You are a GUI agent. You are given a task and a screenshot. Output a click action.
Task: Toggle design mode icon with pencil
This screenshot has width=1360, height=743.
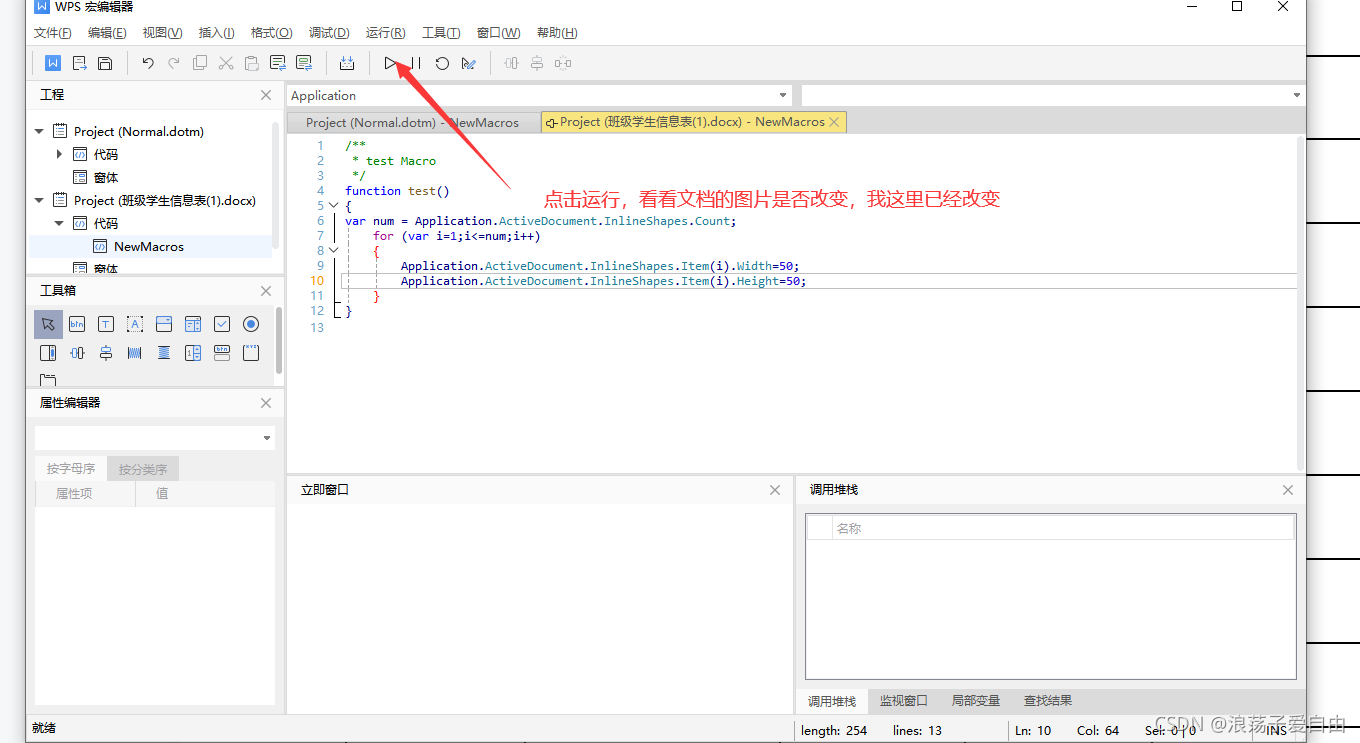pos(468,63)
